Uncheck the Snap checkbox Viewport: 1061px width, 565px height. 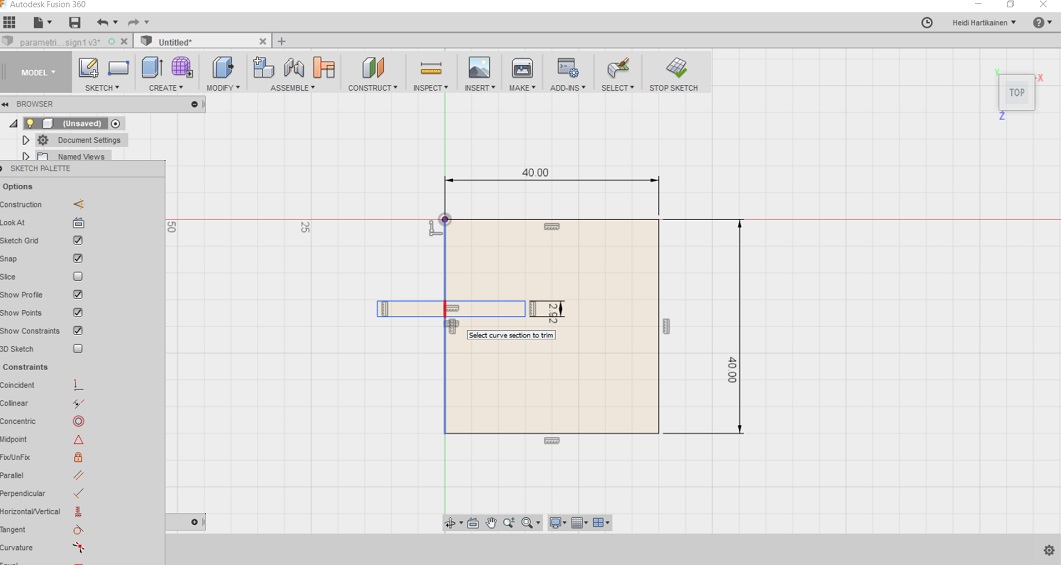pos(78,258)
